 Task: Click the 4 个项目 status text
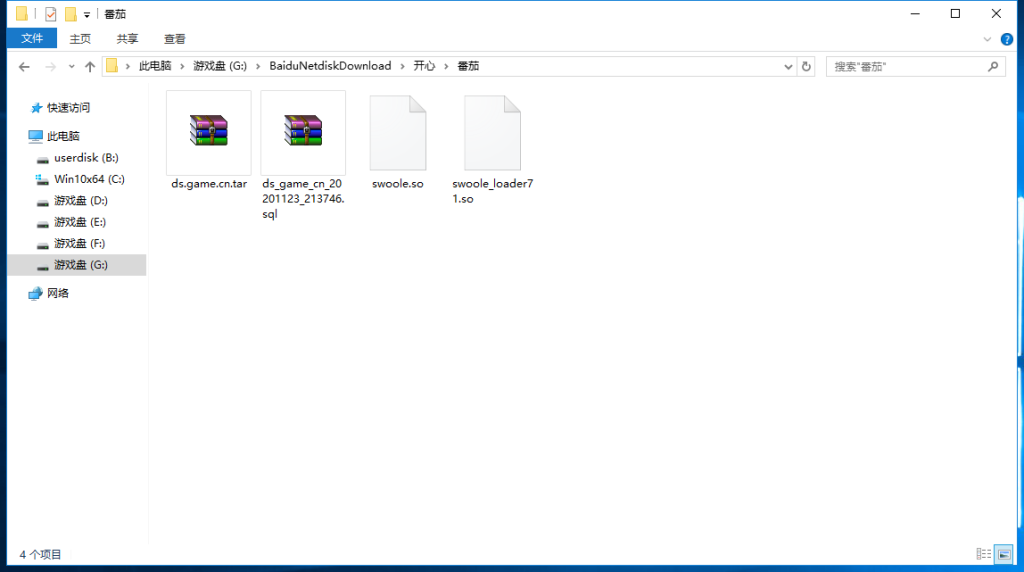(x=40, y=554)
